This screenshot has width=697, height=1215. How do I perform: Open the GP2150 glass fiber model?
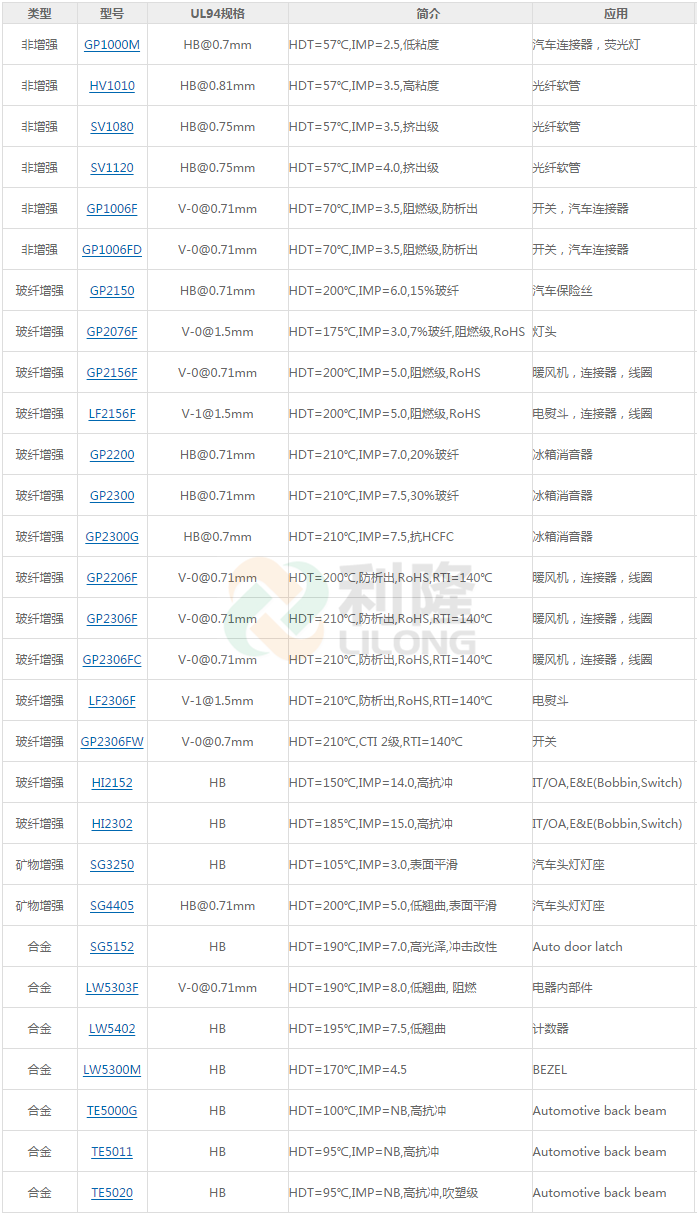(112, 291)
